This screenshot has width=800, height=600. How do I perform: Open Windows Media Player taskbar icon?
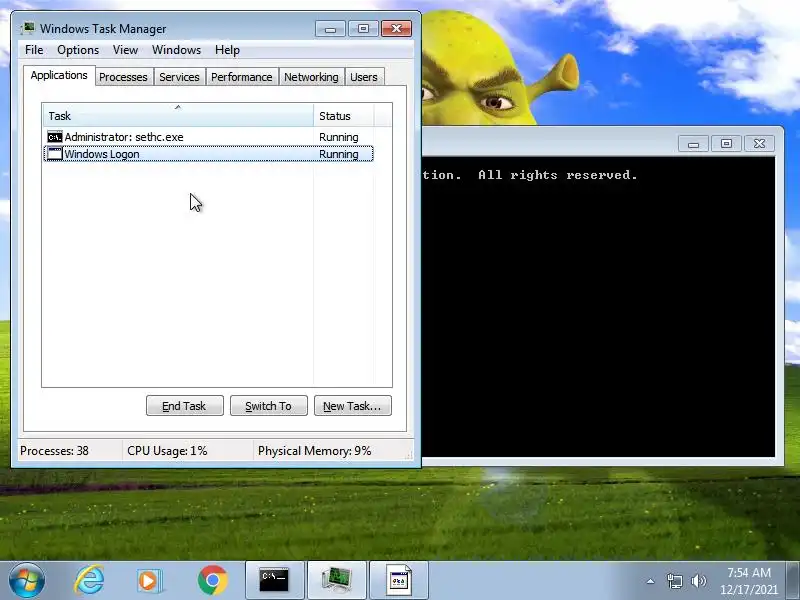149,581
